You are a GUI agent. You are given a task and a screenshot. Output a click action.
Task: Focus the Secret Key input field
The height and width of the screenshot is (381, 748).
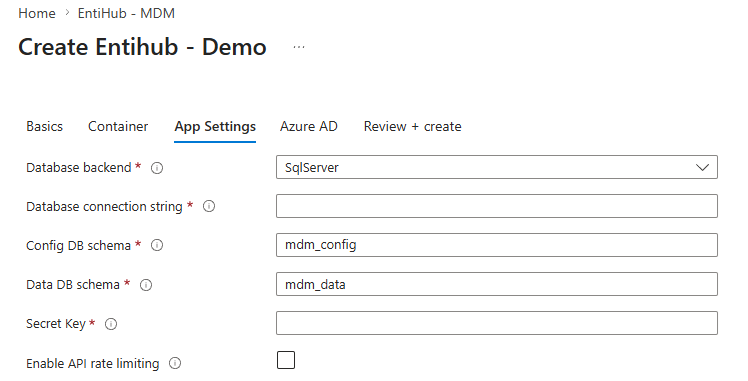[x=497, y=323]
